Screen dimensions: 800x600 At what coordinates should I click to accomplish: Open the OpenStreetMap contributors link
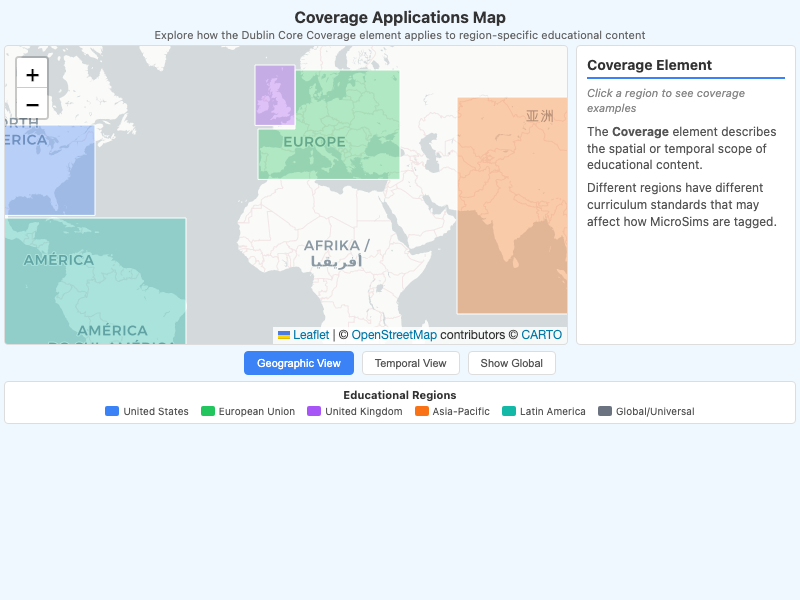coord(394,334)
